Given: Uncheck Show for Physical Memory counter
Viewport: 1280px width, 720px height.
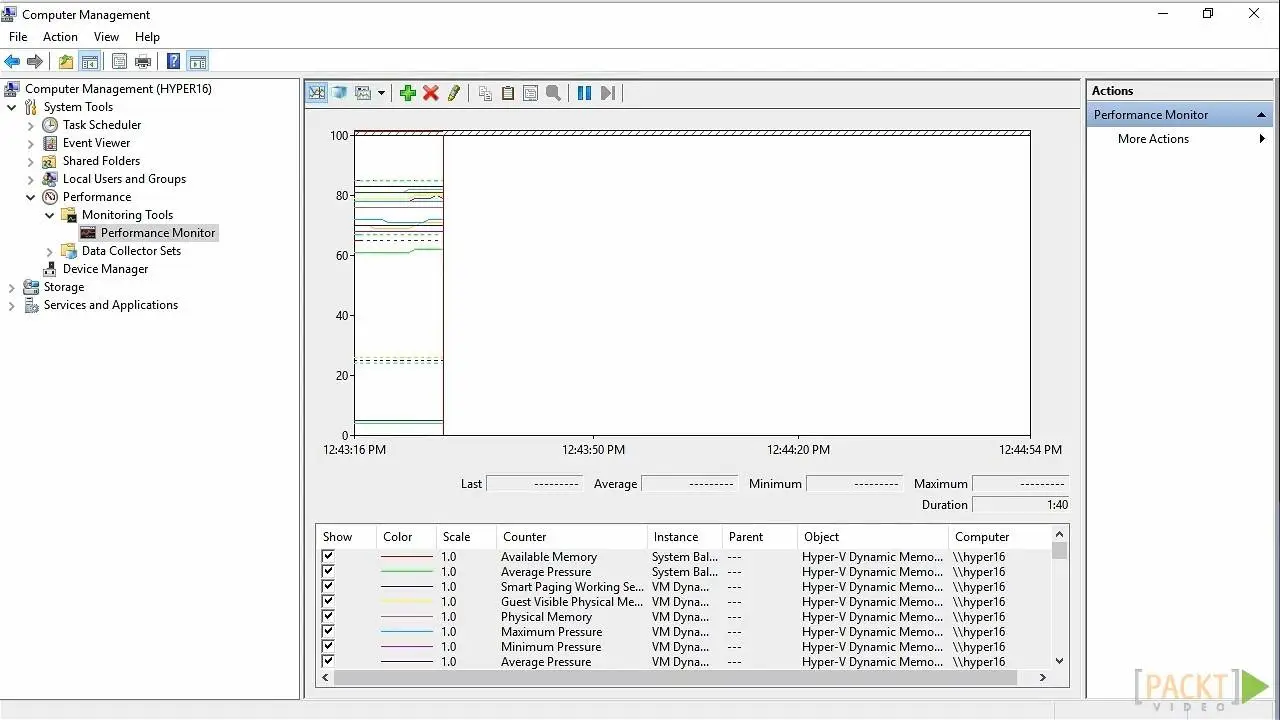Looking at the screenshot, I should (x=328, y=616).
